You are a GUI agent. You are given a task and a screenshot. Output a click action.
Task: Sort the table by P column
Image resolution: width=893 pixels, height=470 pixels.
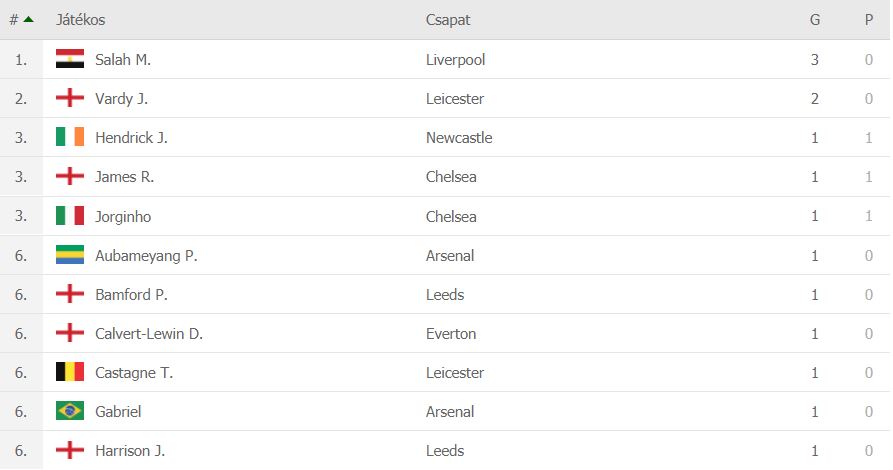[869, 20]
